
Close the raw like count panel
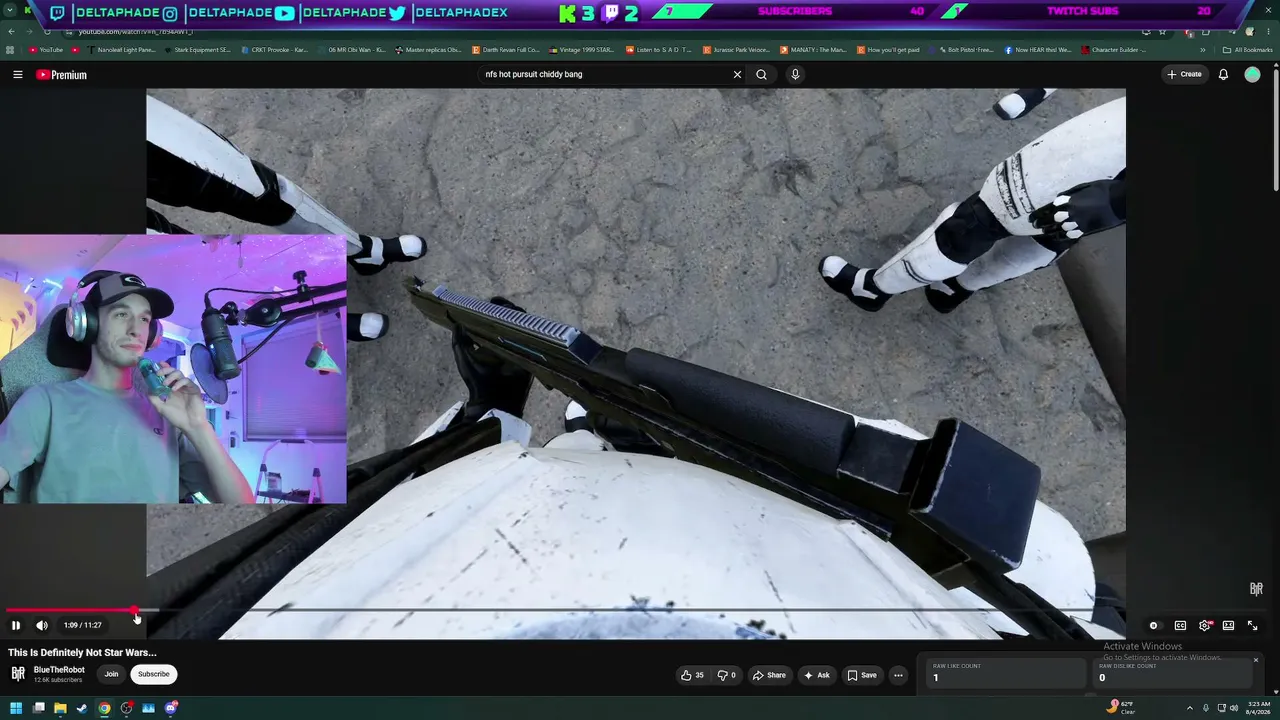(x=1255, y=660)
